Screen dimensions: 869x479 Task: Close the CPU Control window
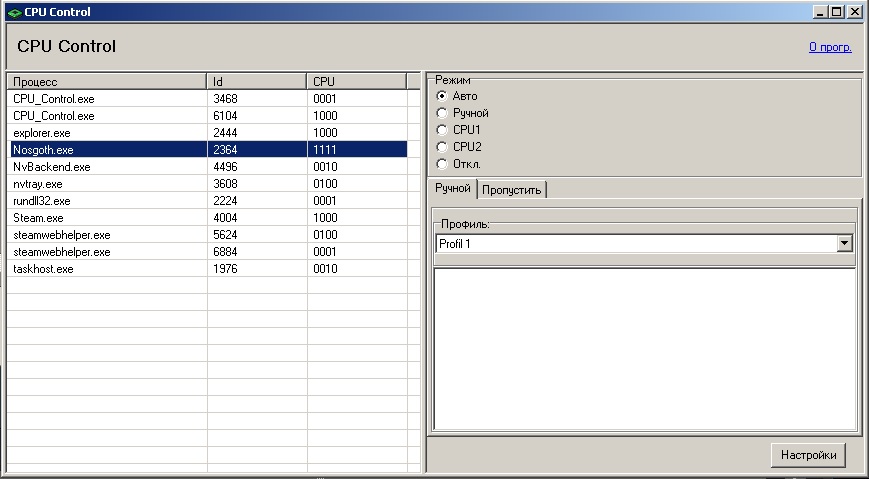click(x=855, y=12)
